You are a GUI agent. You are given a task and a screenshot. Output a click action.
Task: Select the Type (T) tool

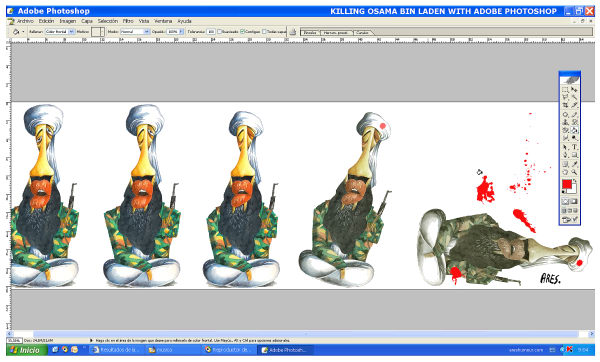tap(574, 147)
